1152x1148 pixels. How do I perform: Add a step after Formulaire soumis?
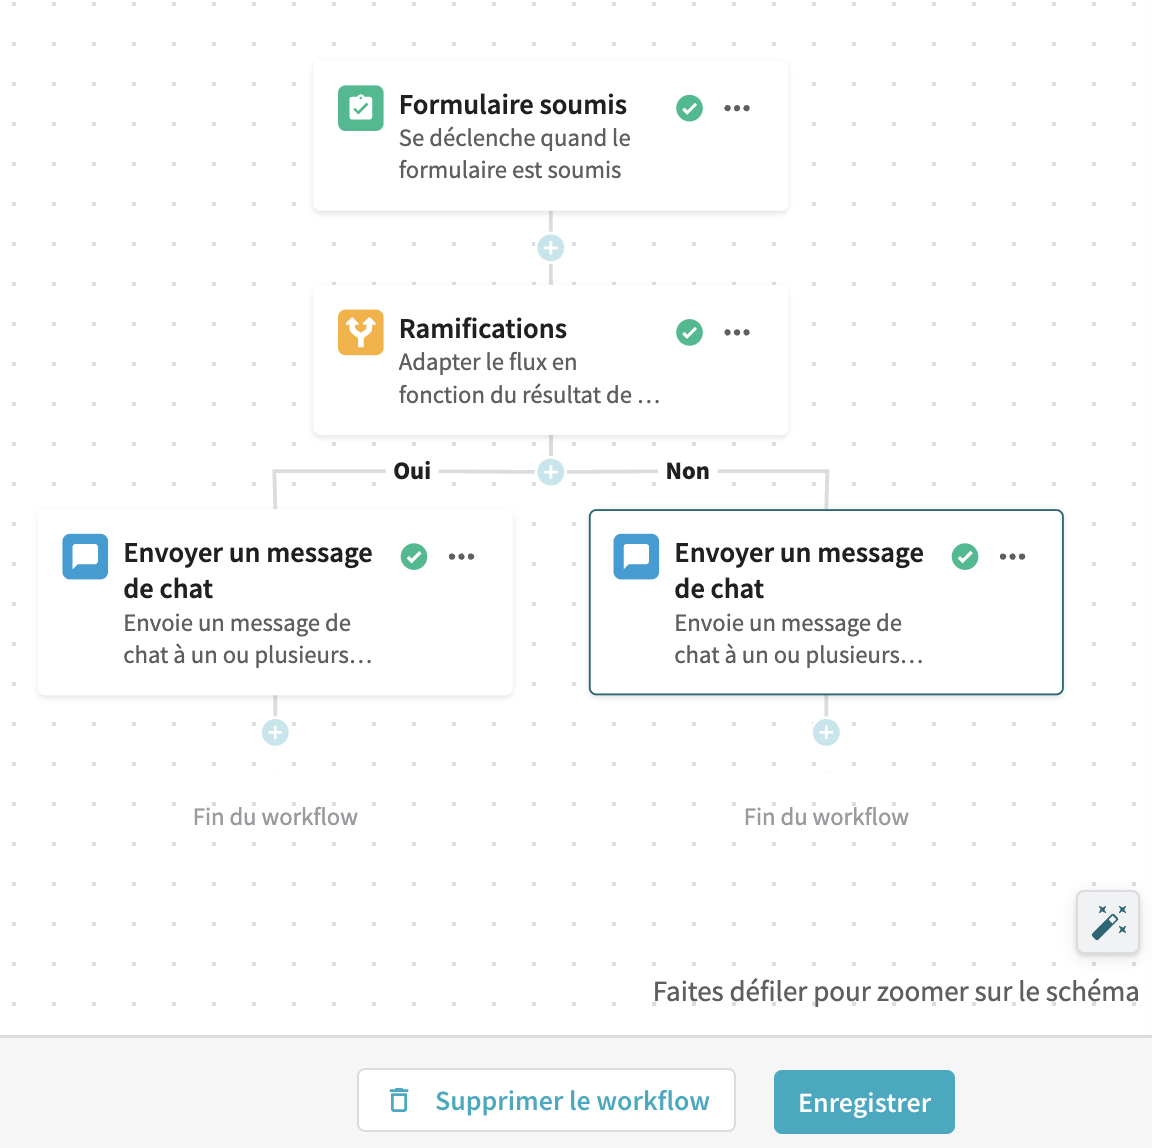(551, 248)
